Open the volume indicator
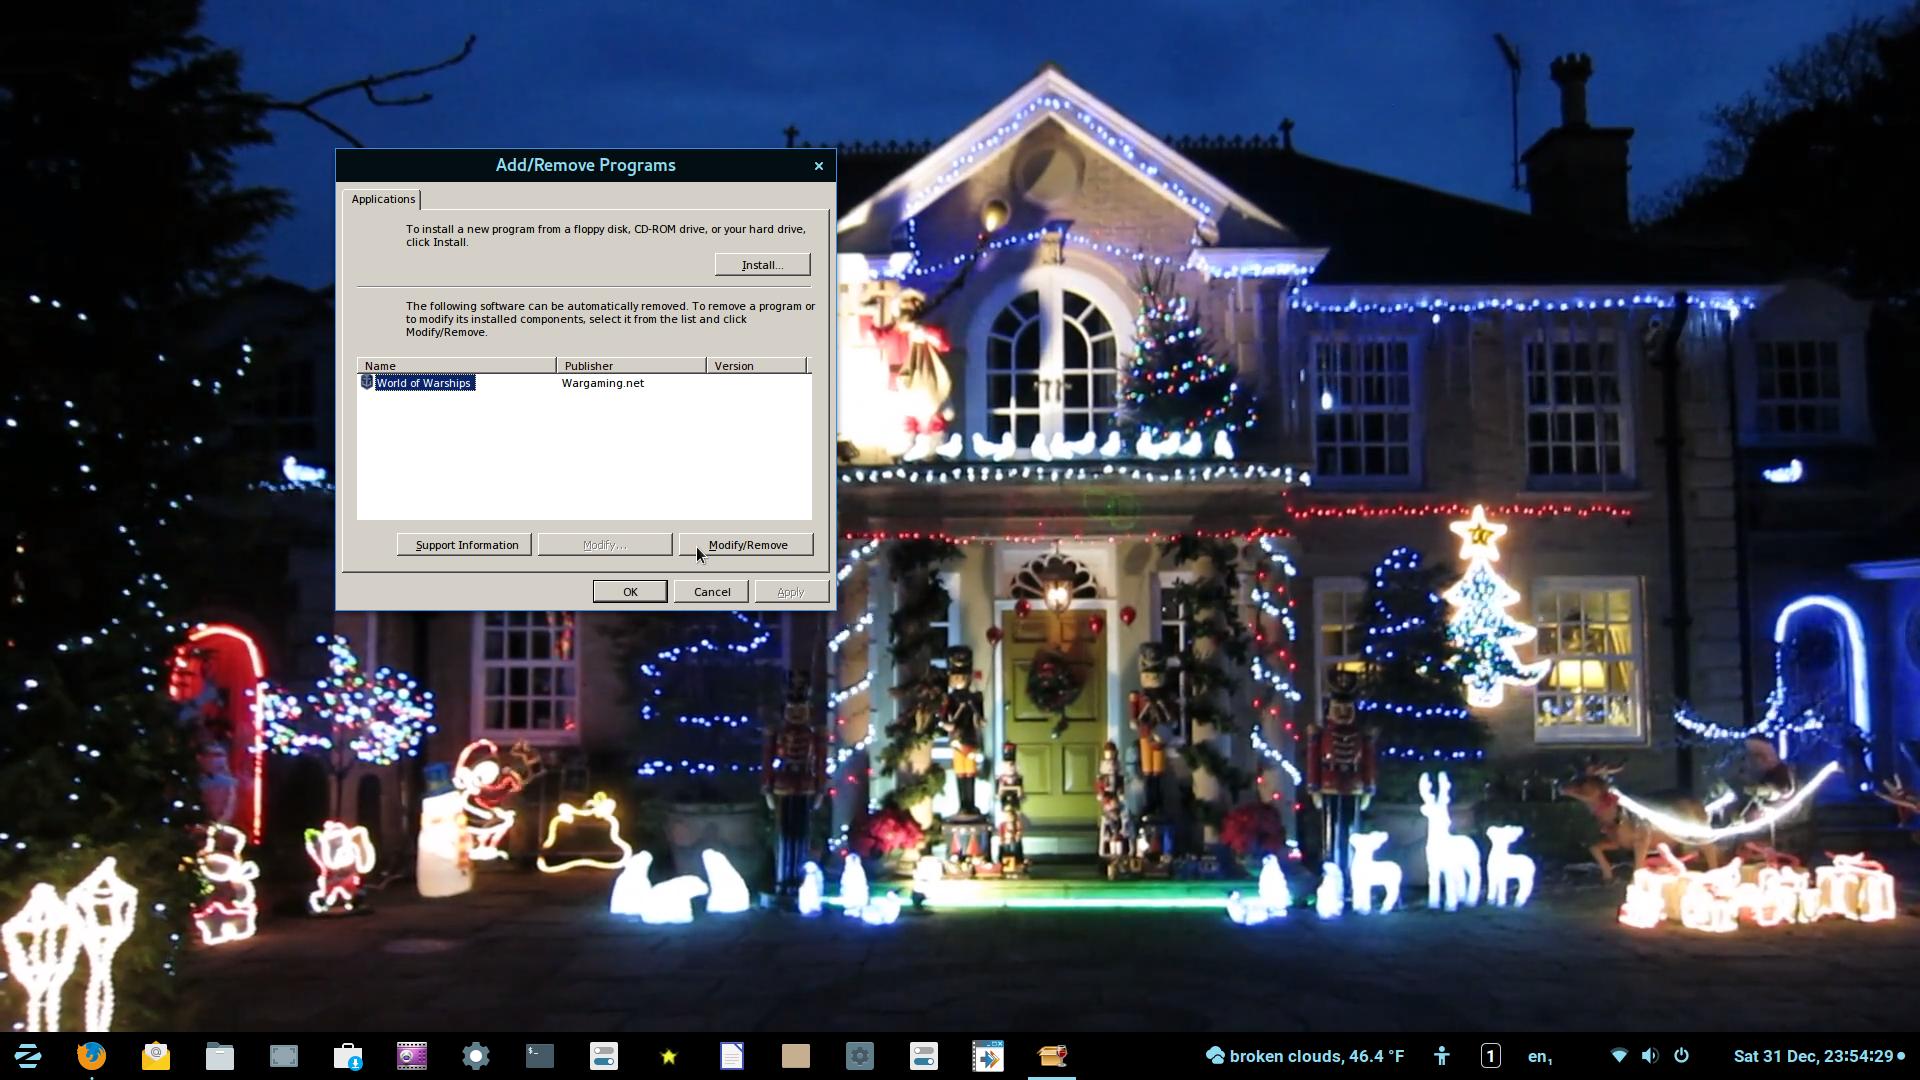Screen dimensions: 1920x1080 (1650, 1056)
